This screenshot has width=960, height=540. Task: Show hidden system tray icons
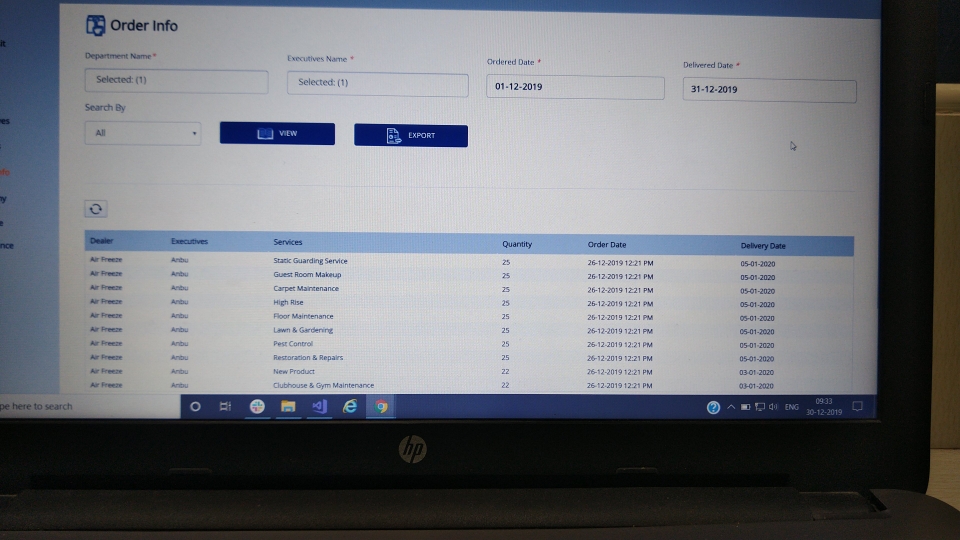pyautogui.click(x=731, y=407)
